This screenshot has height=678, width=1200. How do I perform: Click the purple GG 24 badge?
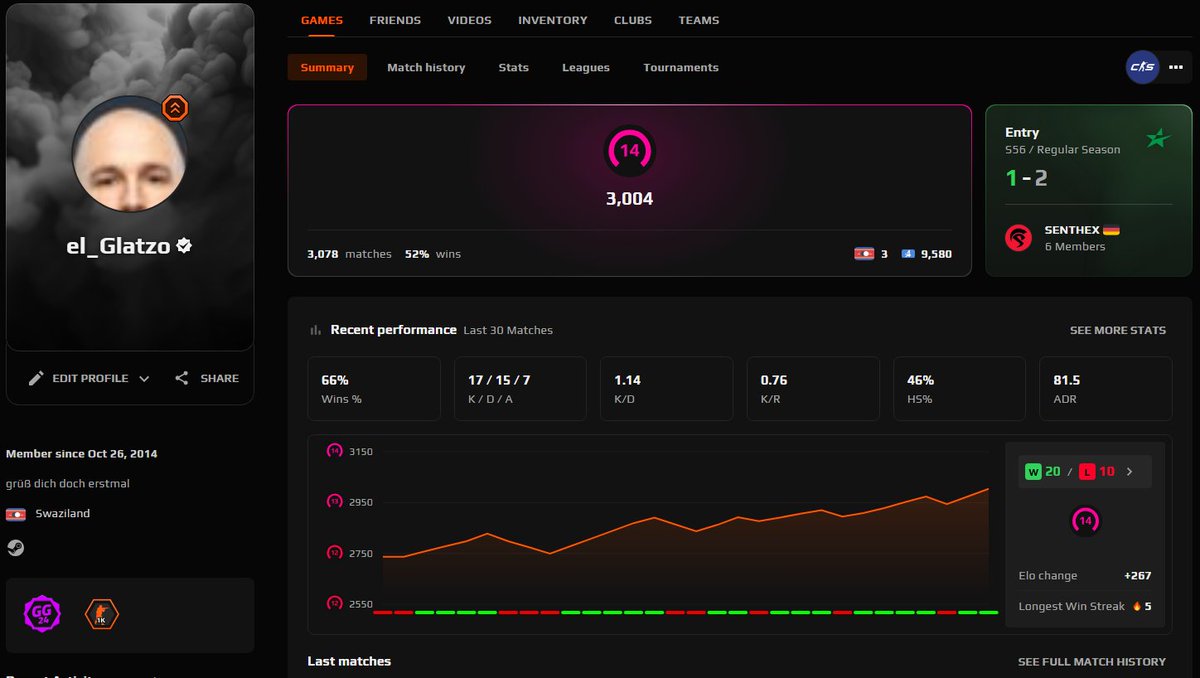[x=43, y=614]
